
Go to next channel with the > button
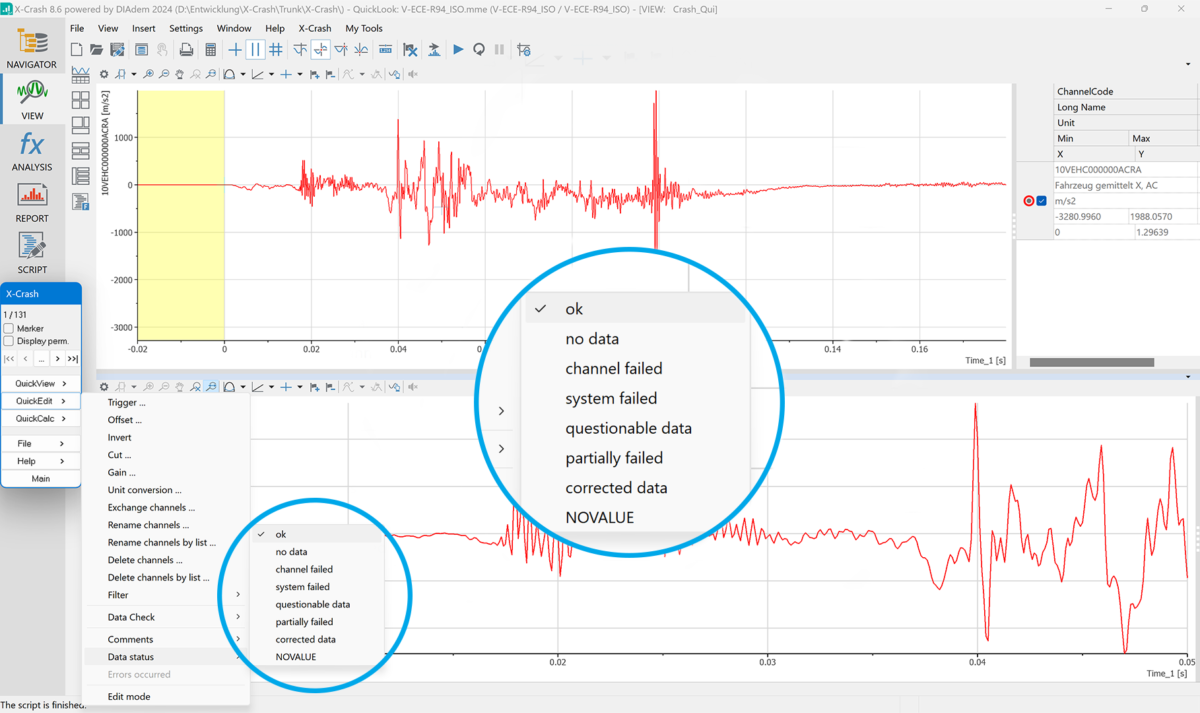click(57, 358)
